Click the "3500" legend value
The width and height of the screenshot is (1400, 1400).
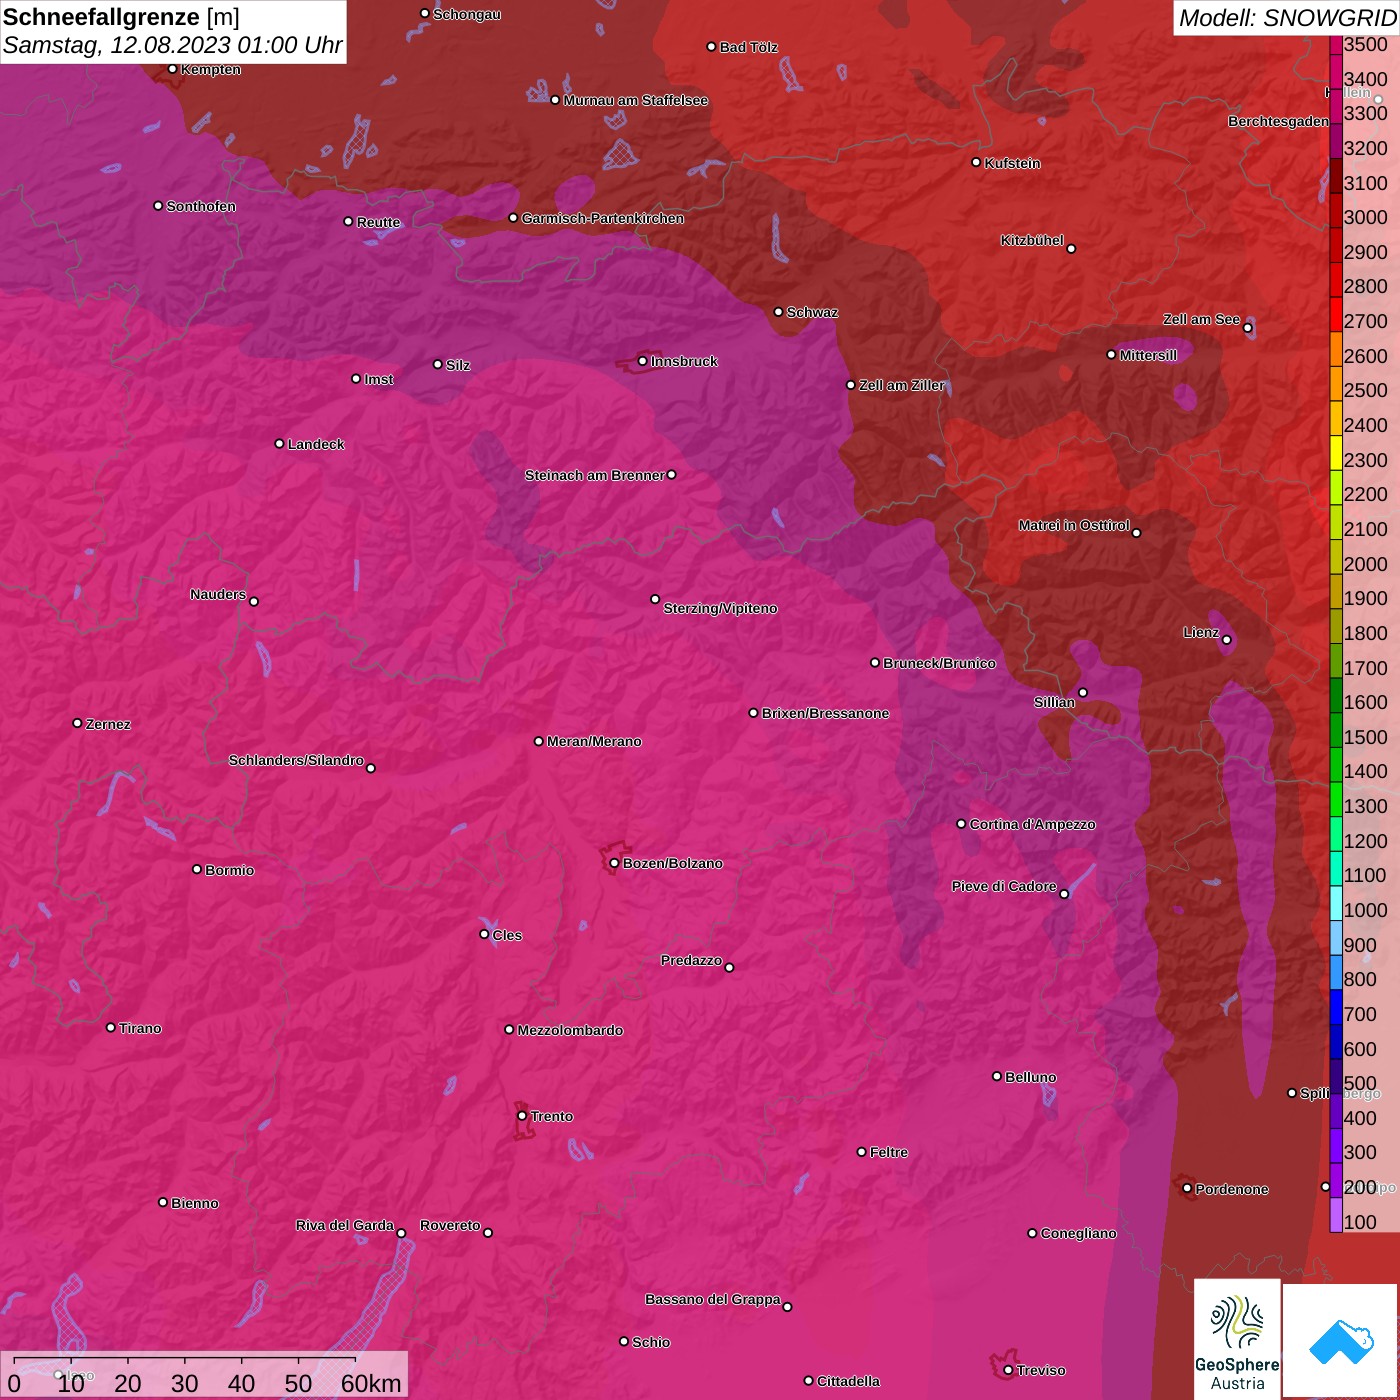[1366, 44]
